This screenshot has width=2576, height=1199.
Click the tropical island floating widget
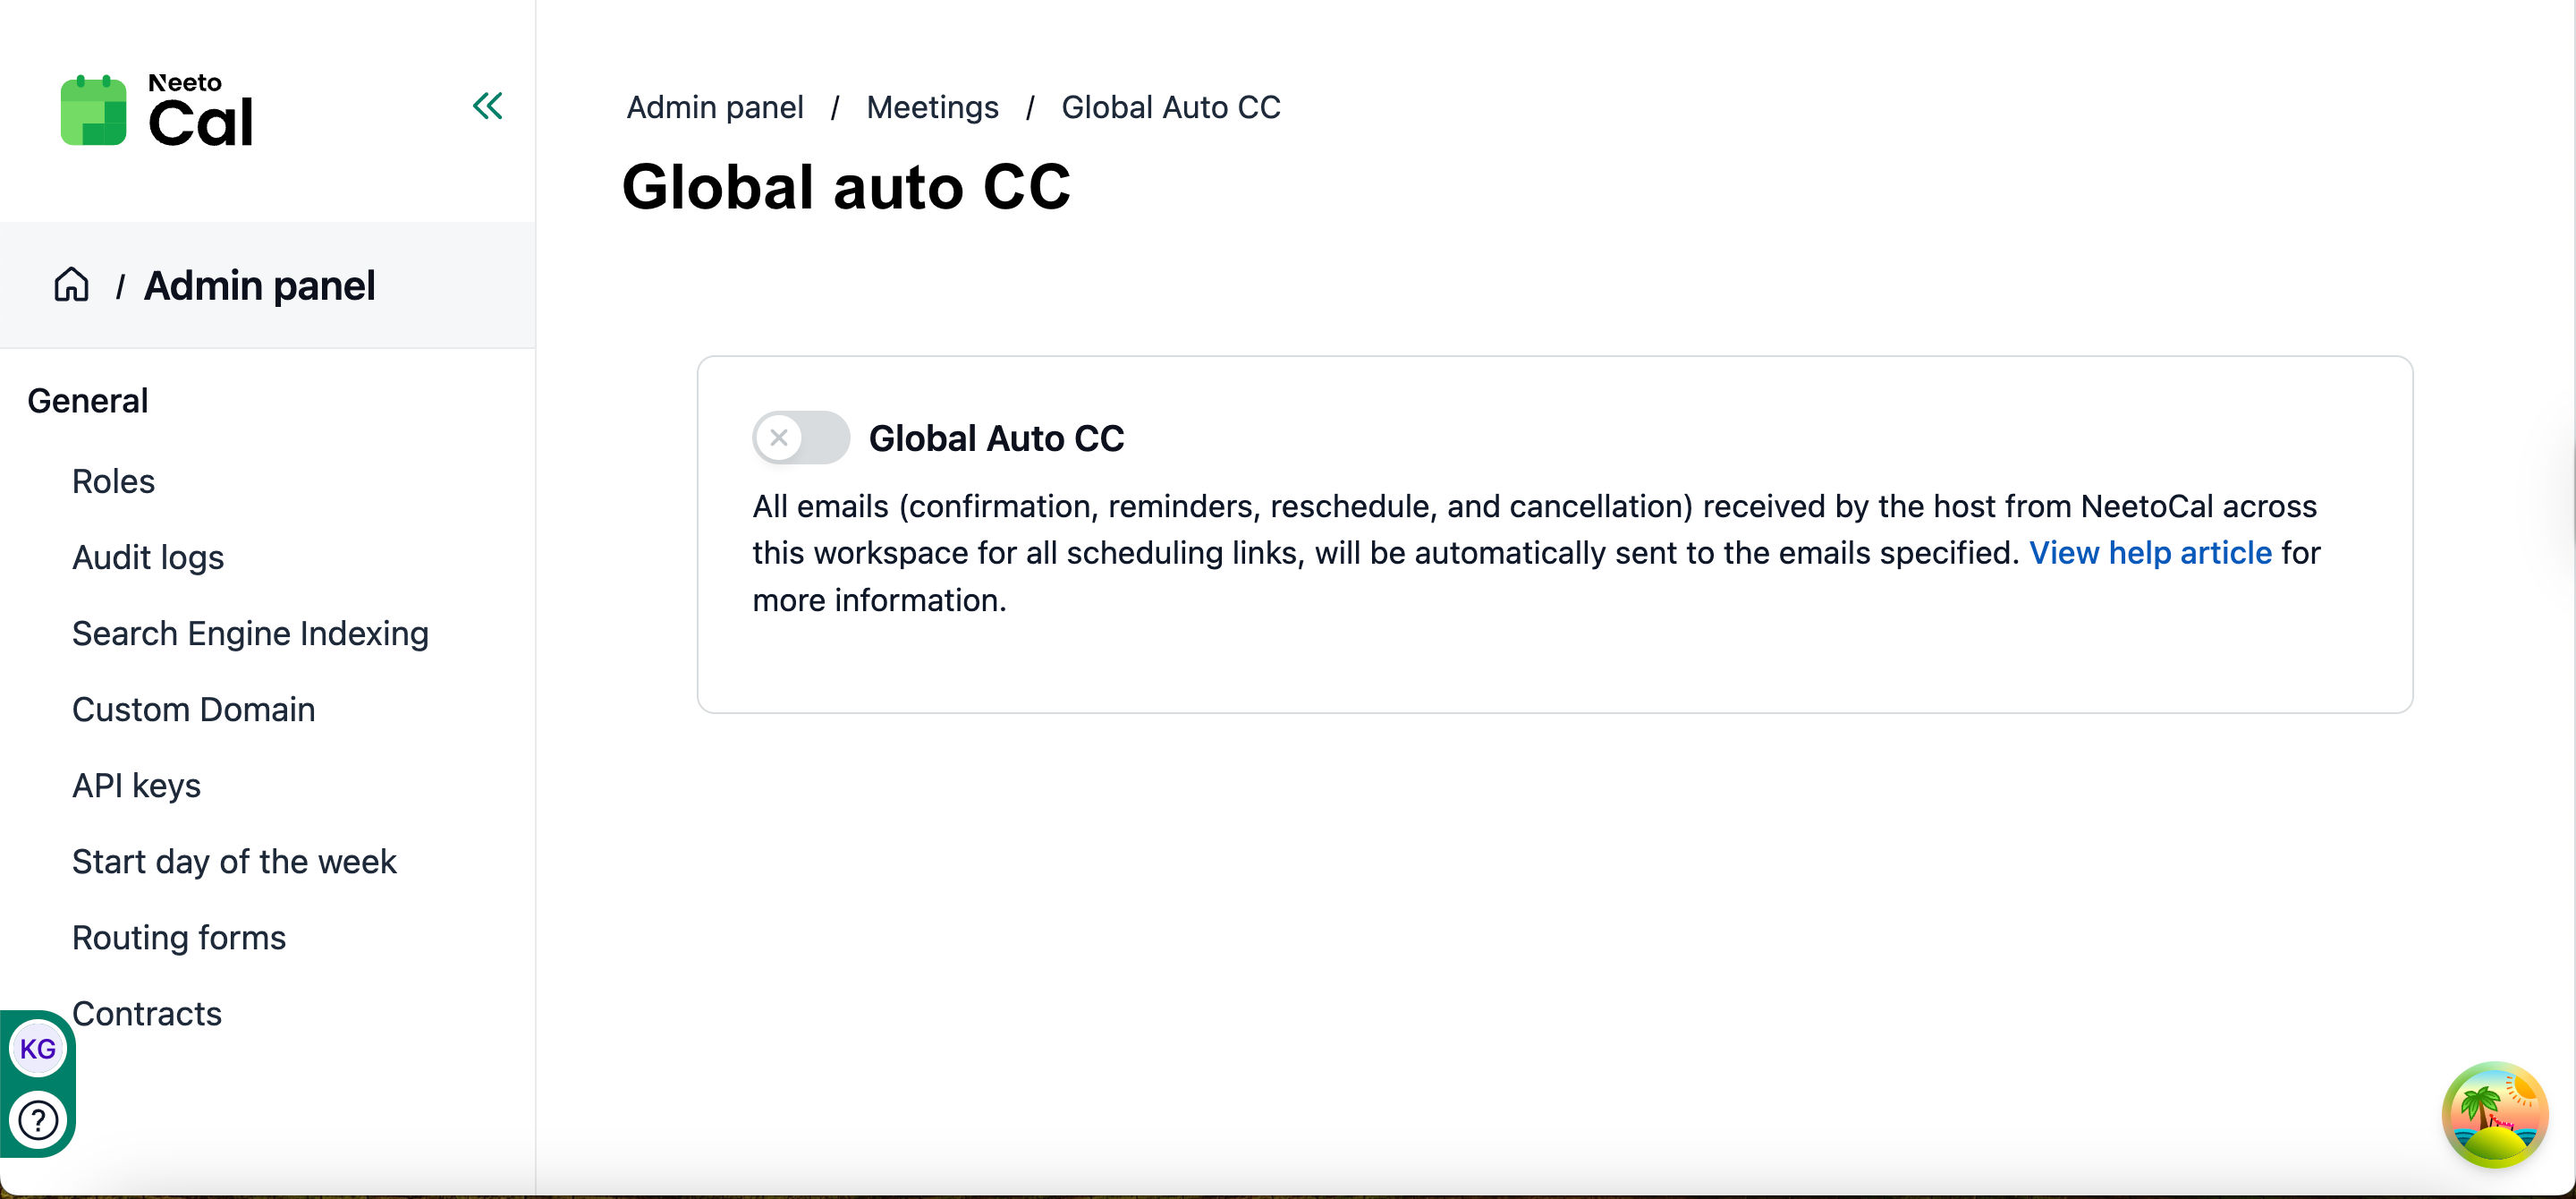tap(2494, 1114)
